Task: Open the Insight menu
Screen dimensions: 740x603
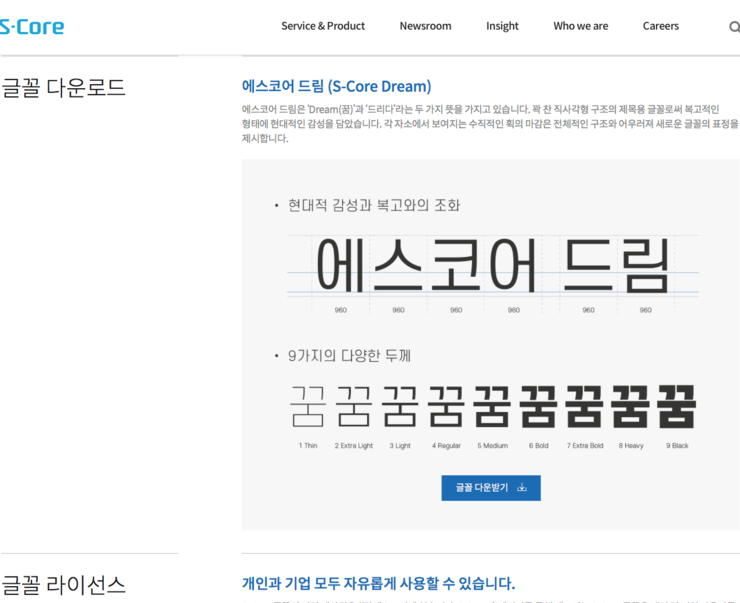Action: pyautogui.click(x=502, y=26)
